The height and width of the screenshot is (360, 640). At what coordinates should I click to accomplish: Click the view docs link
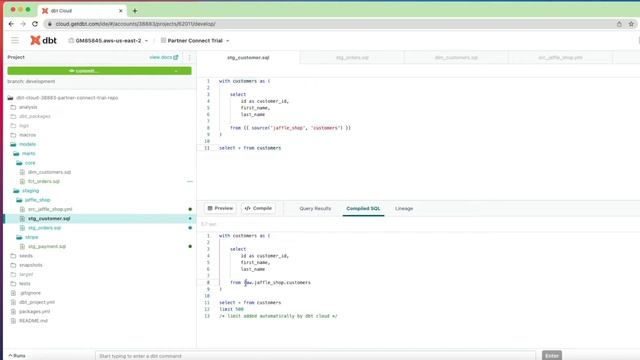coord(164,57)
